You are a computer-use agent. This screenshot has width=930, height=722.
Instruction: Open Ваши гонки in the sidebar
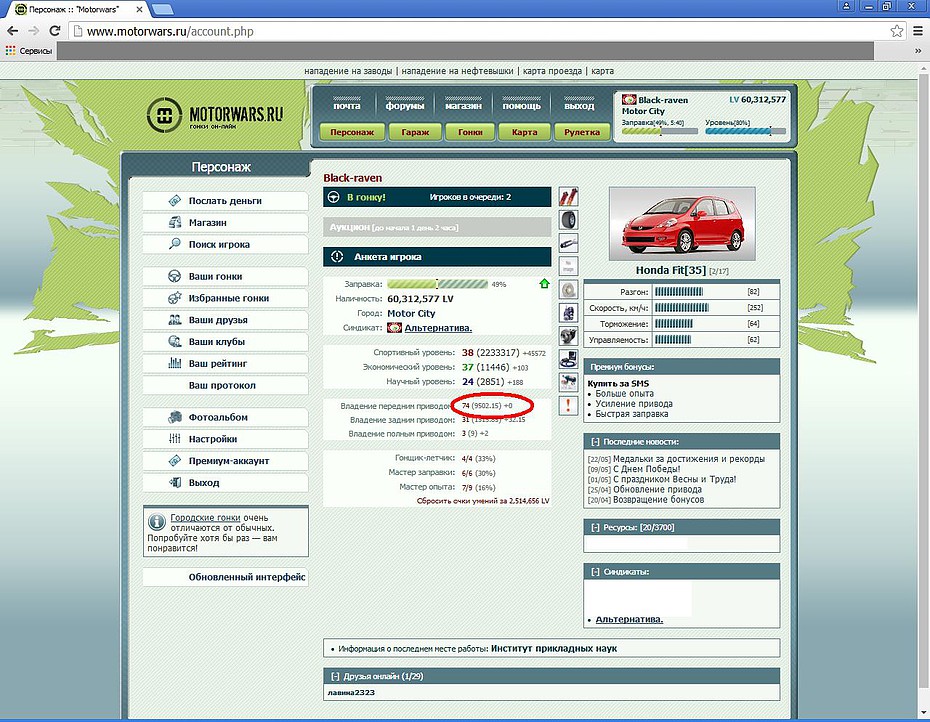(x=225, y=276)
